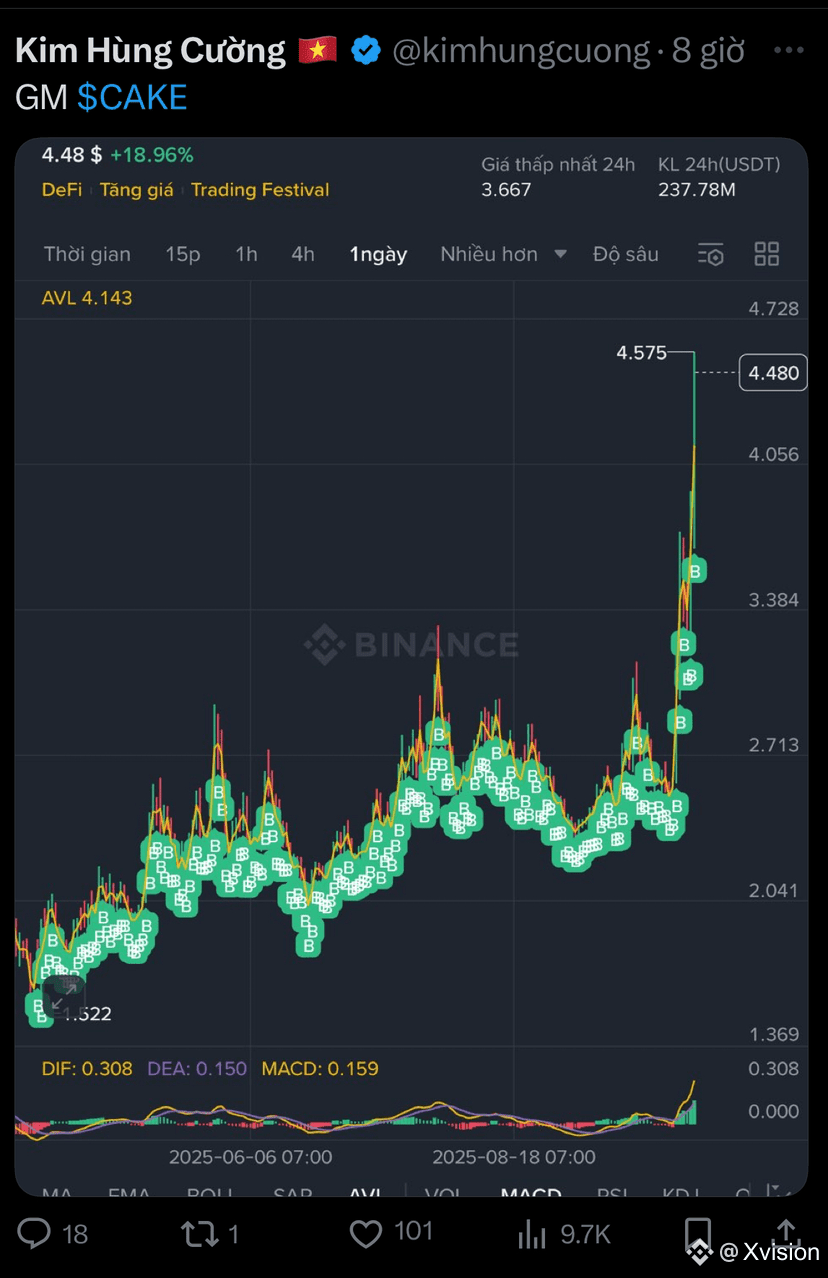Click the 3.667 24h low value
This screenshot has height=1278, width=828.
(x=506, y=189)
